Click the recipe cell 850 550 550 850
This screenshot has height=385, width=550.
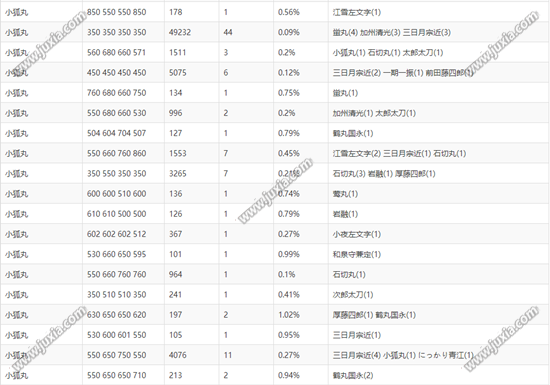point(116,12)
